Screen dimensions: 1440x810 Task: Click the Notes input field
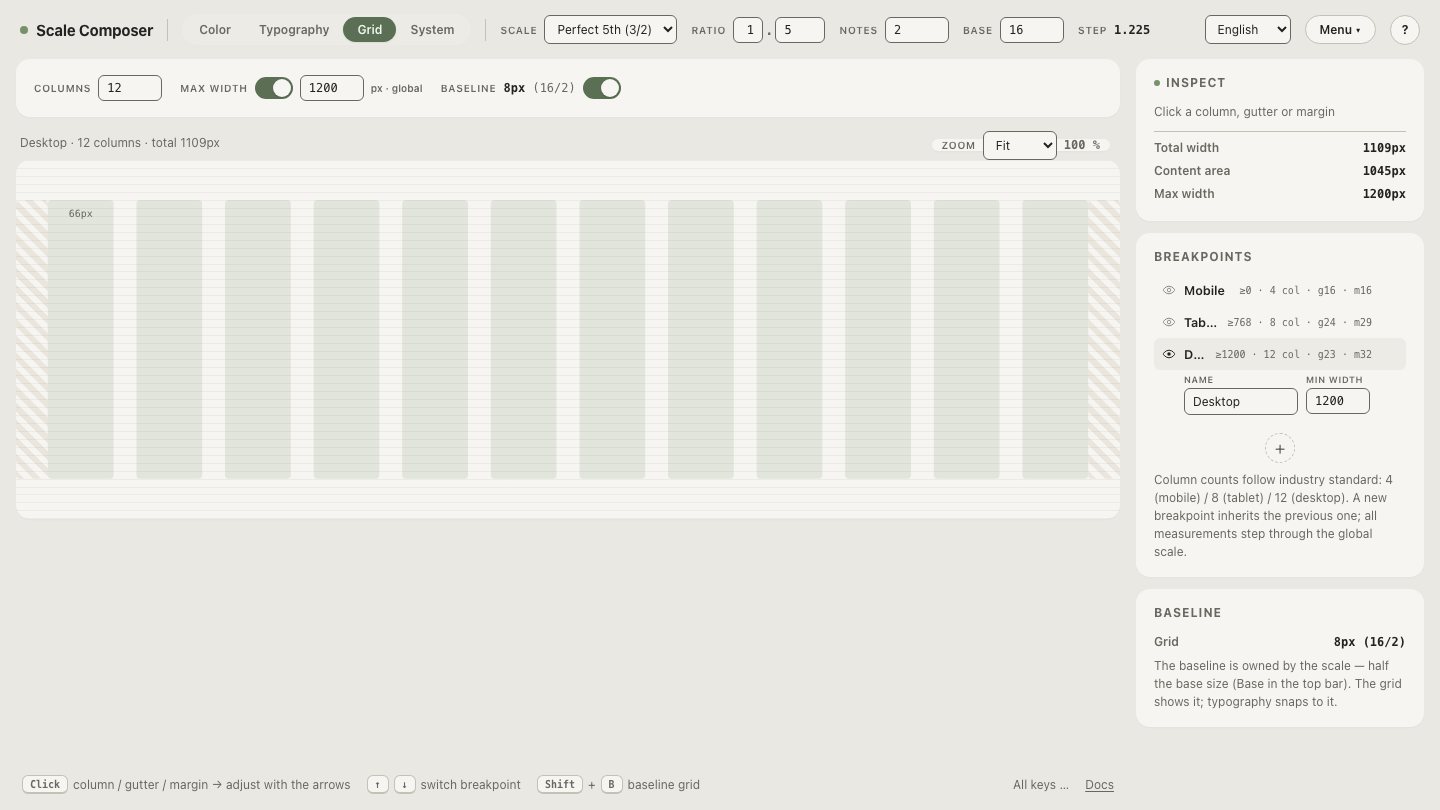(917, 30)
